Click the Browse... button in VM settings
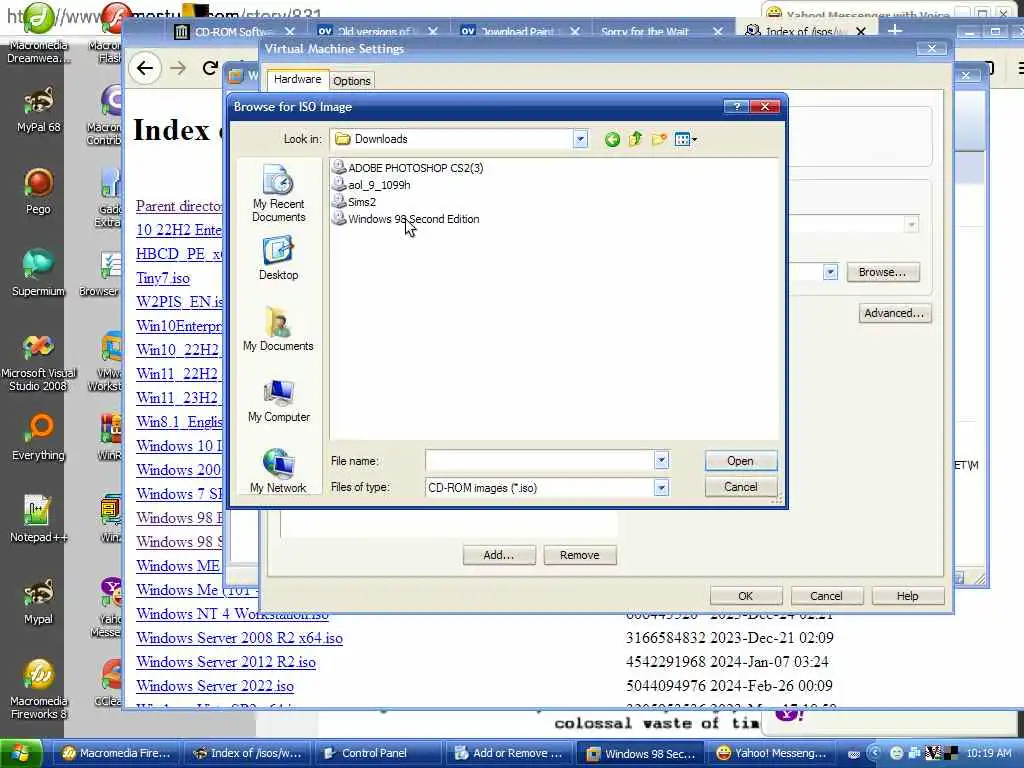Image resolution: width=1024 pixels, height=768 pixels. pos(882,272)
